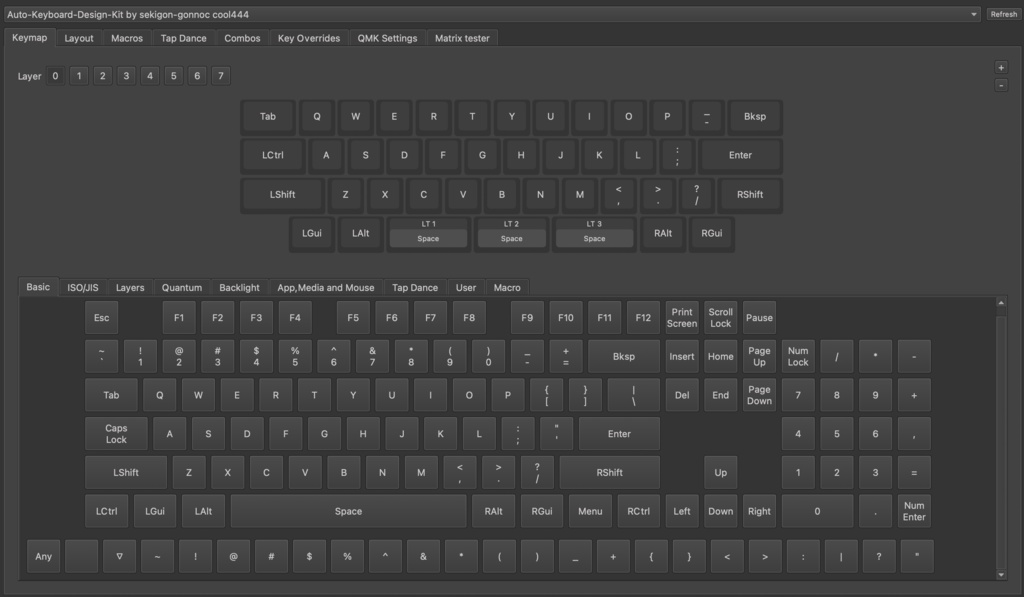Choose the Print Screen keycode

[682, 317]
